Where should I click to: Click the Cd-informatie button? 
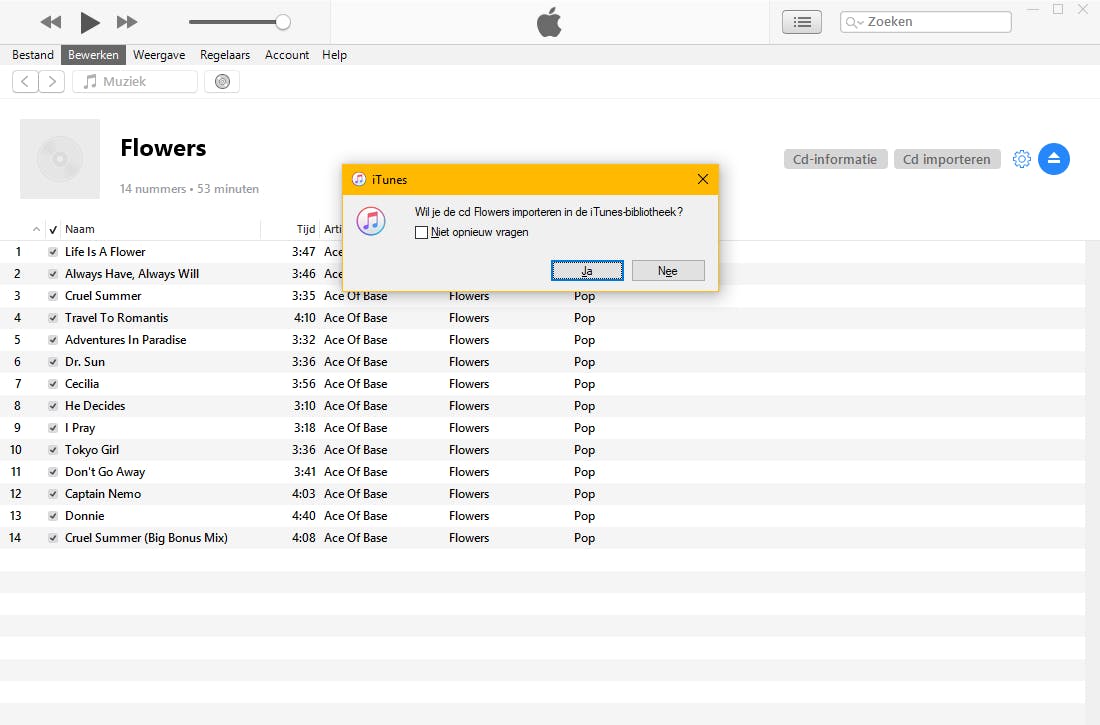[835, 158]
